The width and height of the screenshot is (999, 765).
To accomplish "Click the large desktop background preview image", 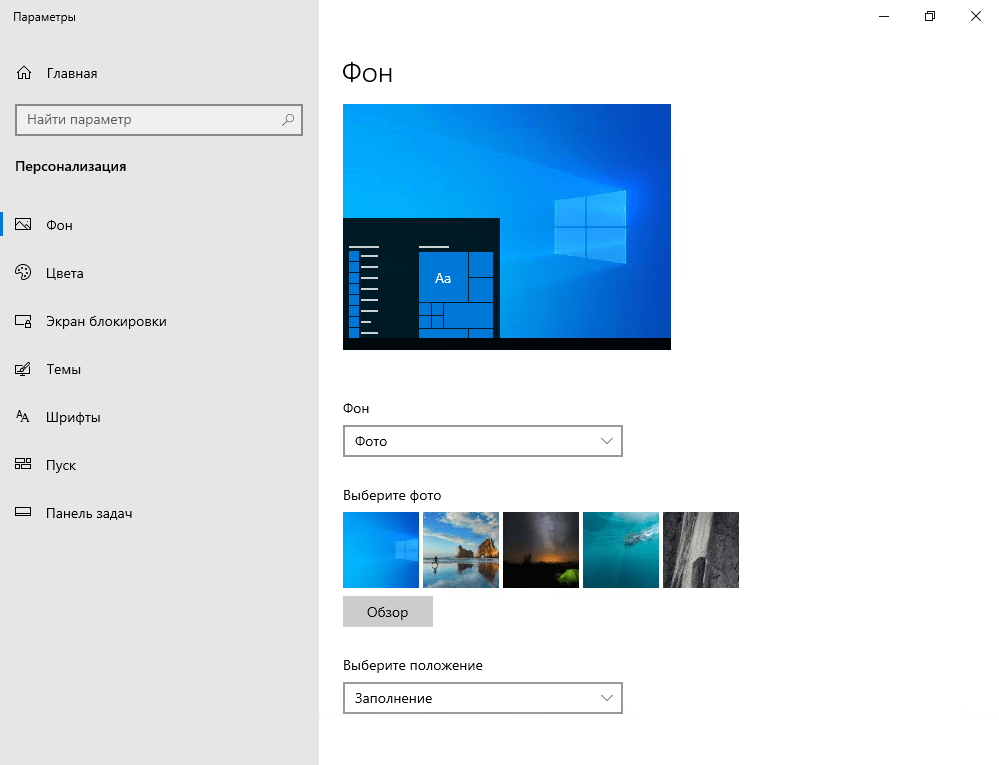I will [x=507, y=227].
